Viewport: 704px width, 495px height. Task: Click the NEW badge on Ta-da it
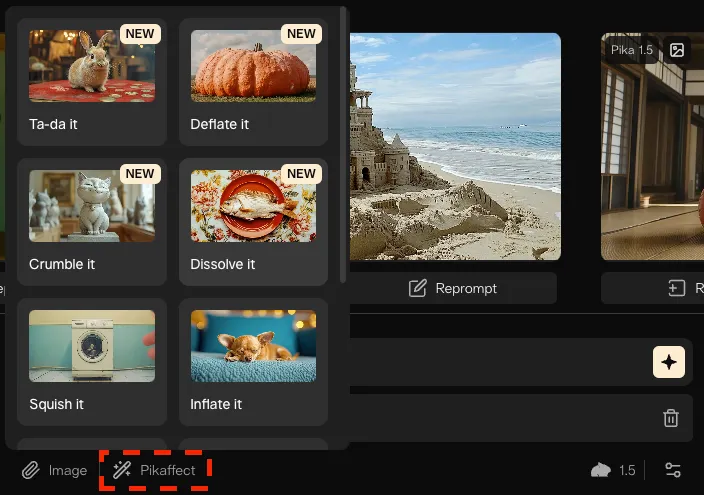point(140,34)
